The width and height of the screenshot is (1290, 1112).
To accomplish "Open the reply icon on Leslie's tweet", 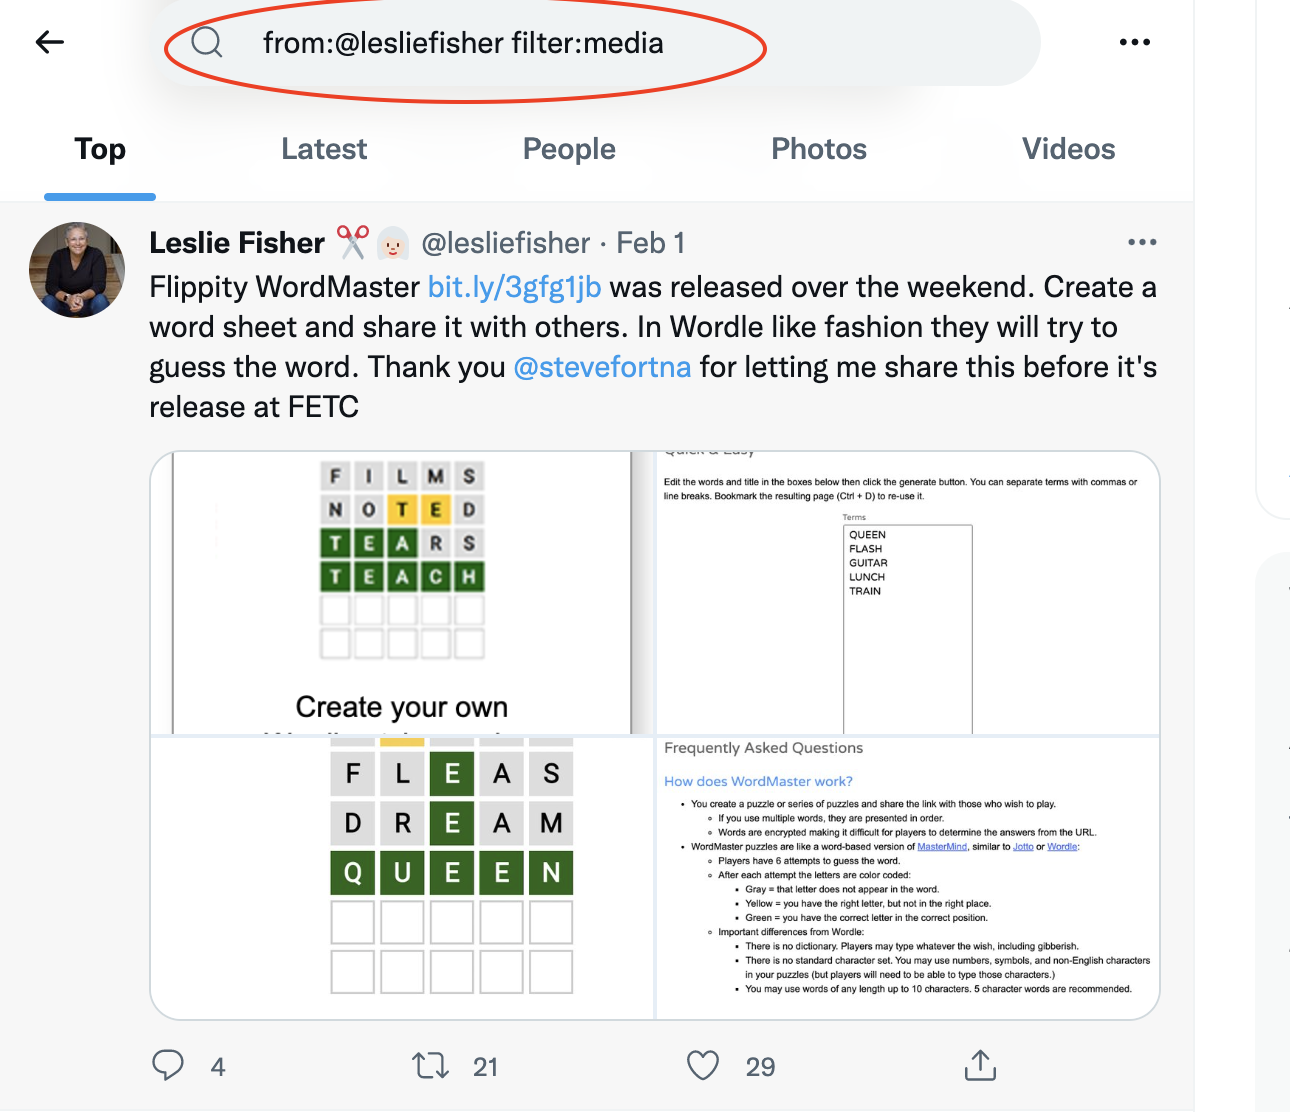I will point(168,1066).
